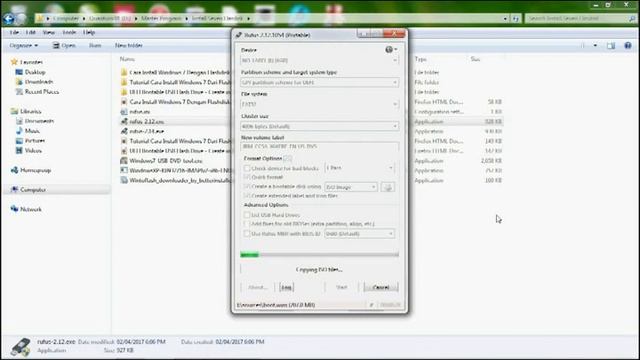Click the New volume label field
This screenshot has width=640, height=360.
[319, 146]
